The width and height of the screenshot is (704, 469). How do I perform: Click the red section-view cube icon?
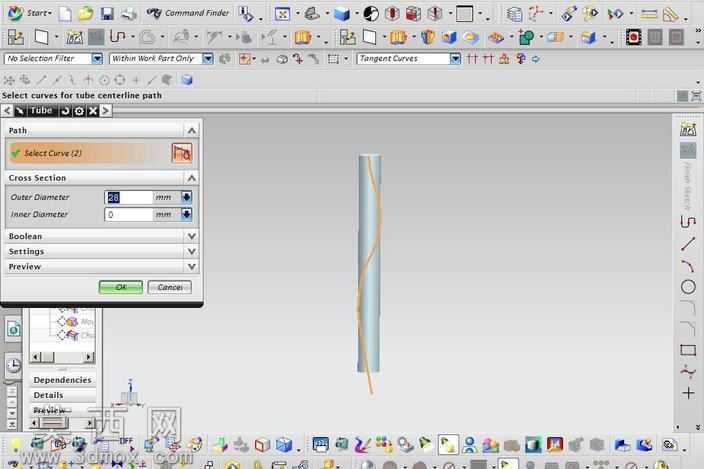tap(413, 14)
